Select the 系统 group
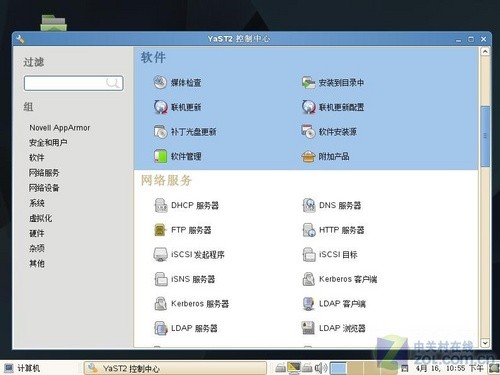Screen dimensions: 500x375 tap(37, 203)
